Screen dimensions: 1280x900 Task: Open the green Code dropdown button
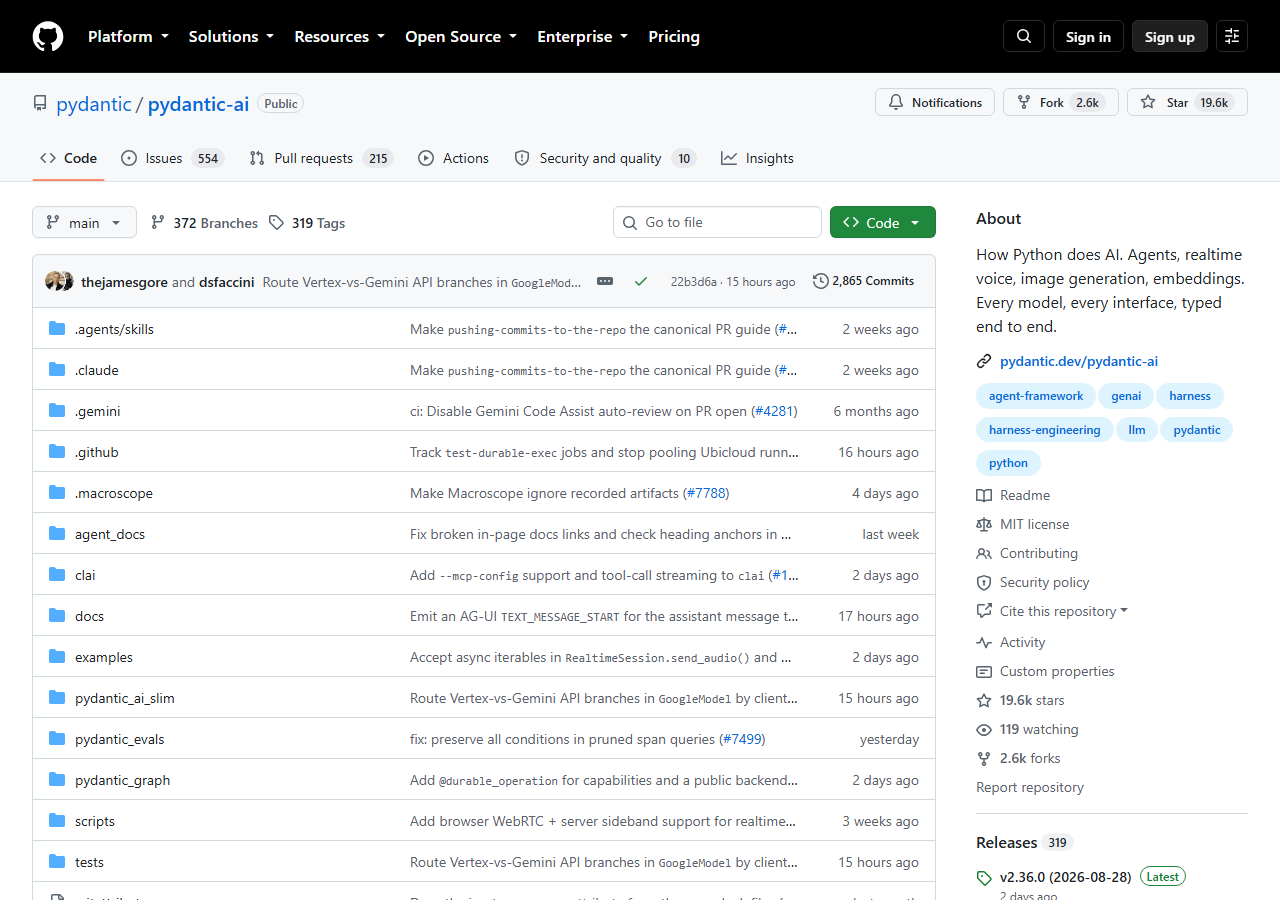883,223
